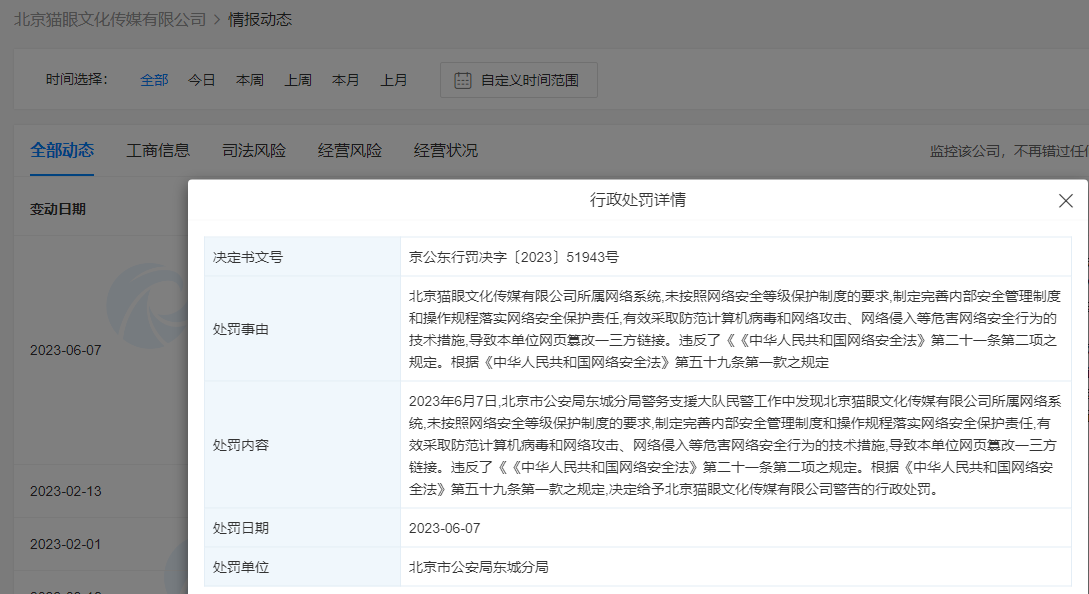The image size is (1089, 594).
Task: Select the 2023-02-01 row date
Action: pyautogui.click(x=65, y=544)
